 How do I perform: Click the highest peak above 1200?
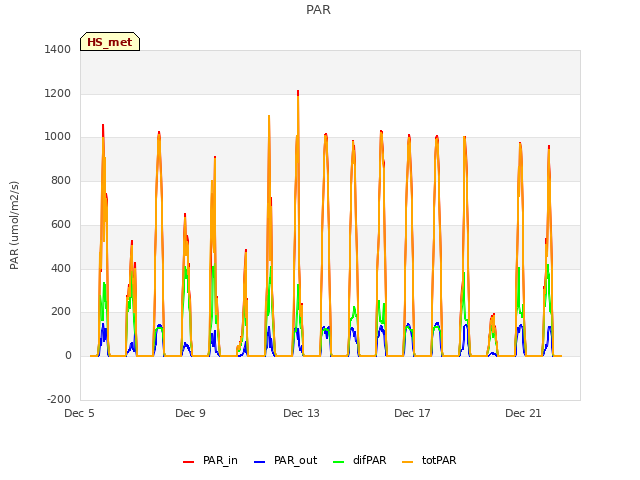pos(298,92)
